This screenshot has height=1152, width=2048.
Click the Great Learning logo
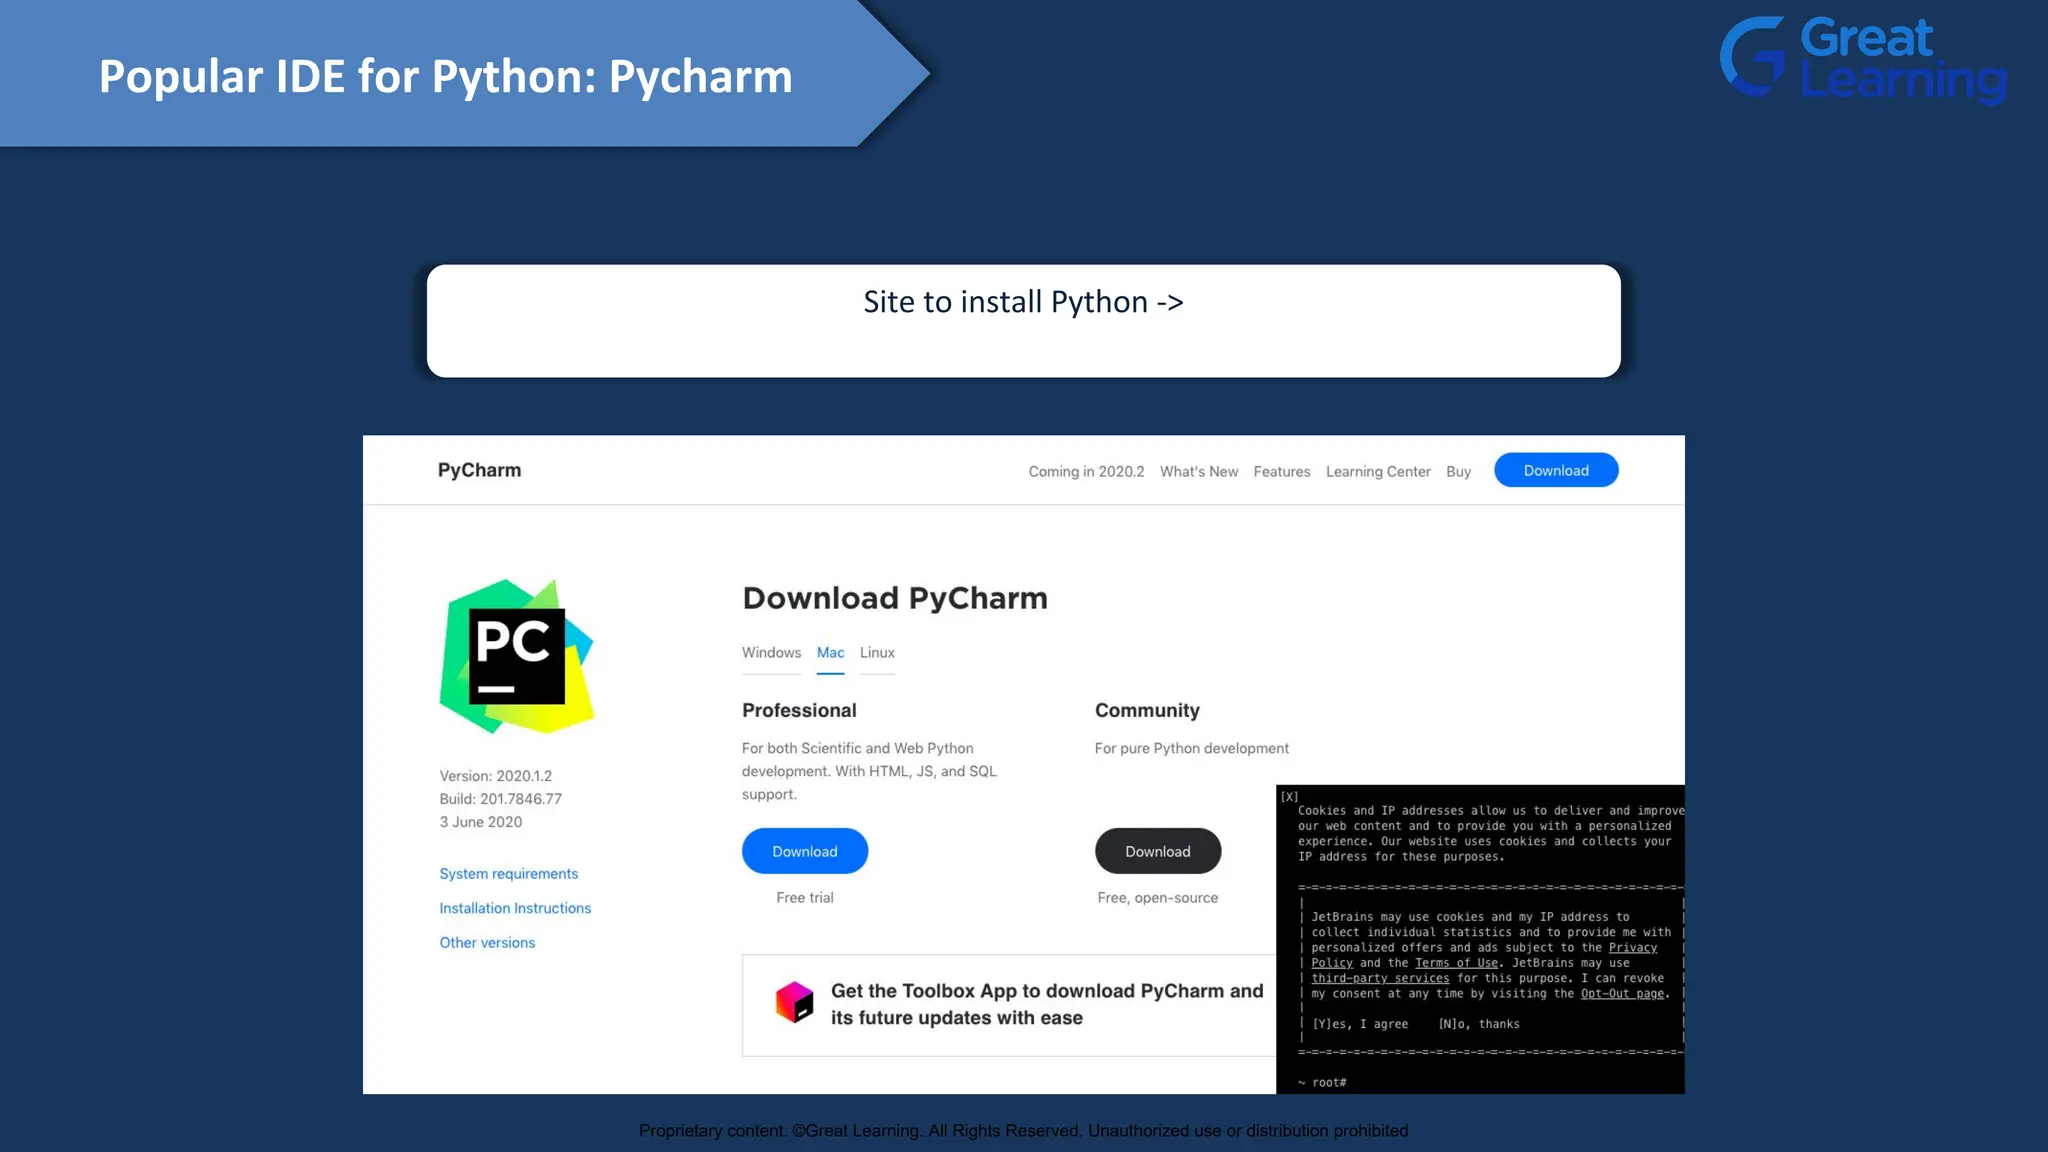click(x=1863, y=59)
